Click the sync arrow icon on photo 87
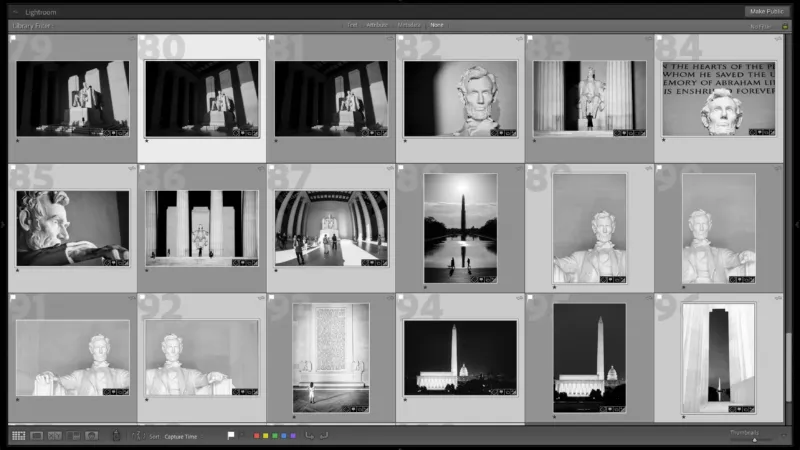 click(x=390, y=168)
